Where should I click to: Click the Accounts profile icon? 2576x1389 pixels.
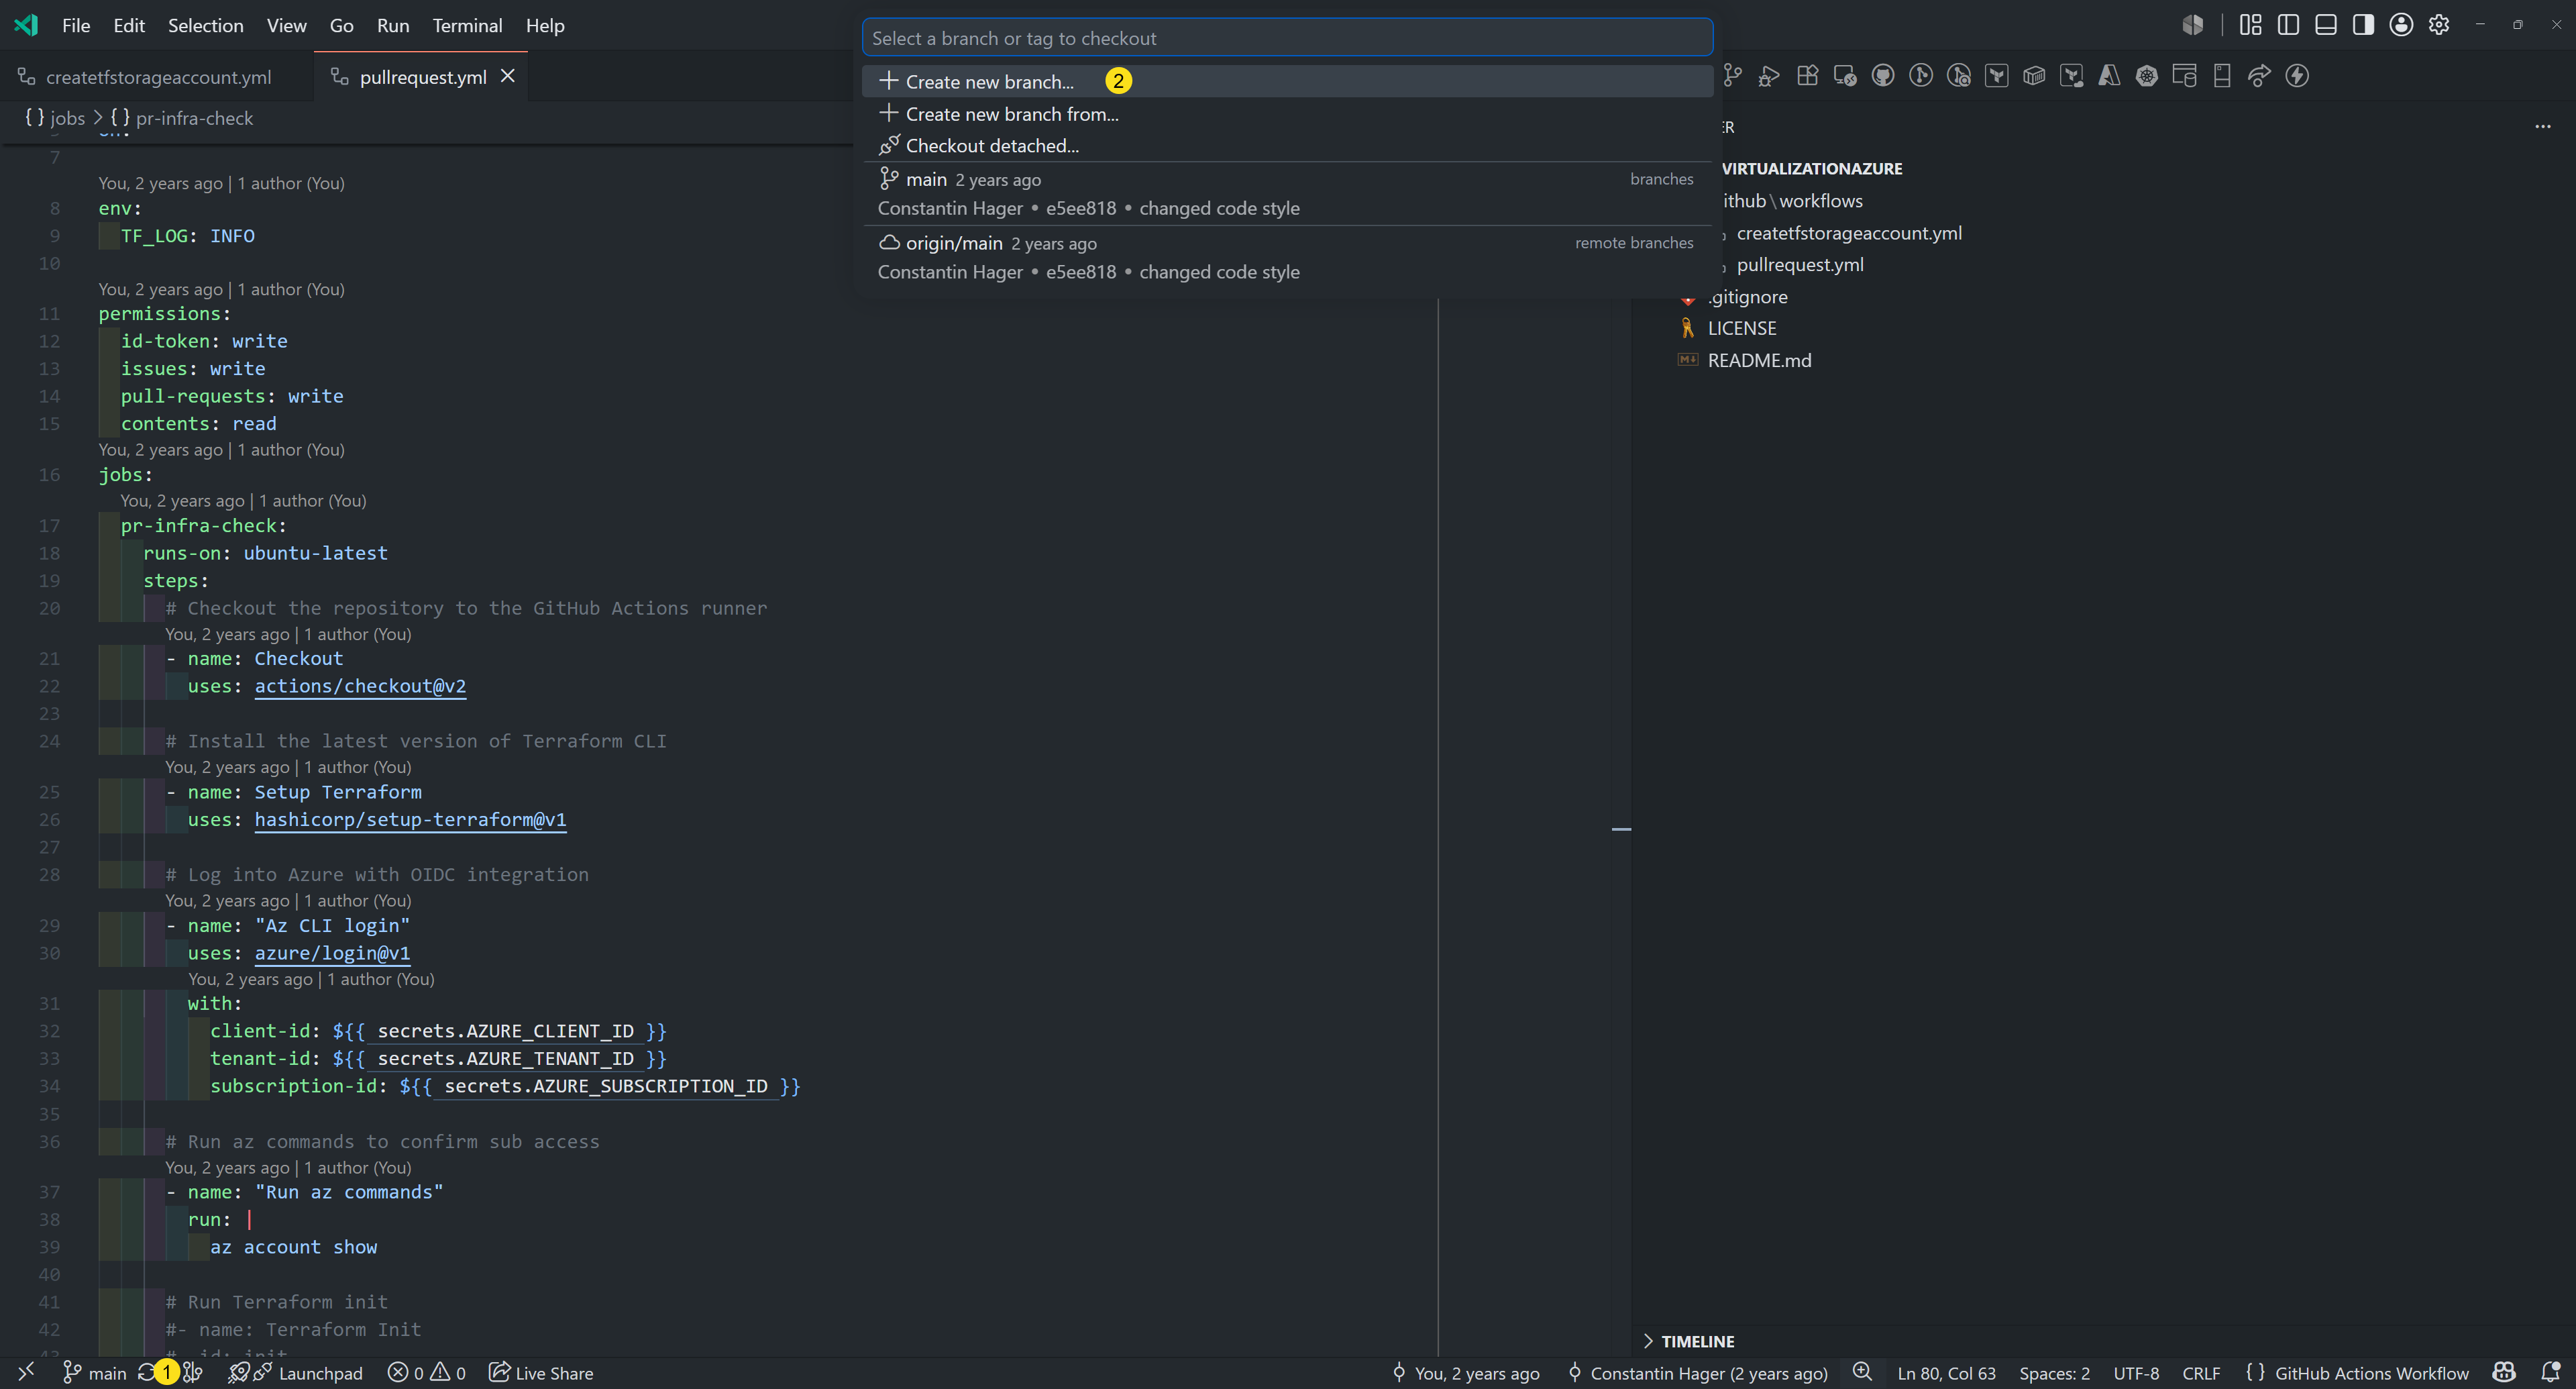pyautogui.click(x=2401, y=25)
